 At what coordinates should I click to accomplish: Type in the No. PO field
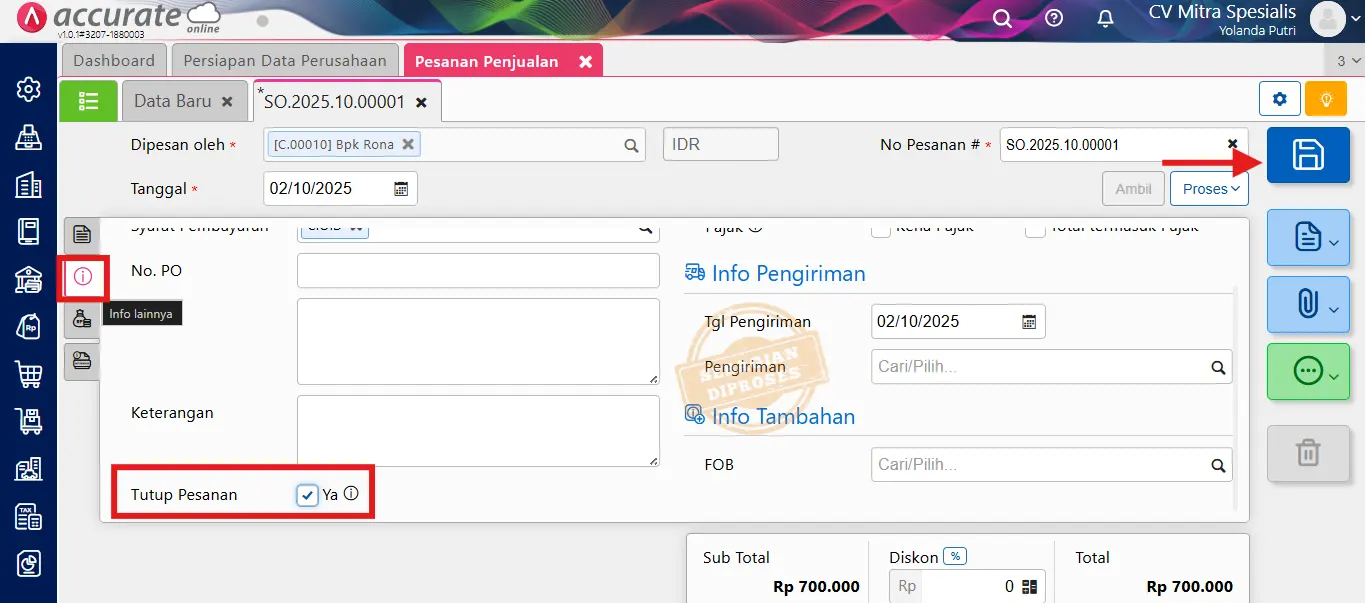(x=478, y=270)
